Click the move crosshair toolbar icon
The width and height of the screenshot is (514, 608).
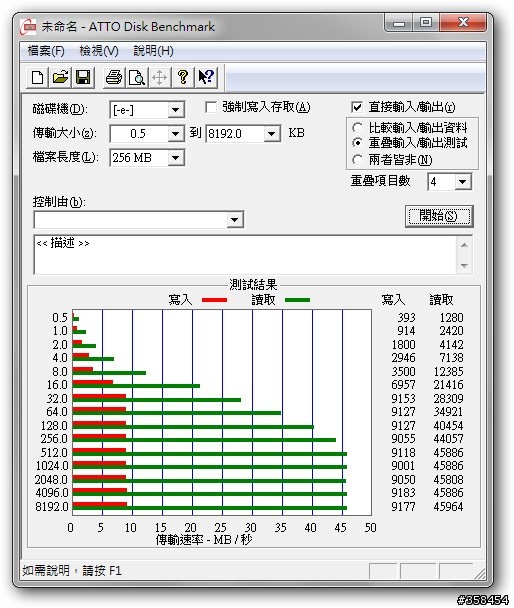(x=159, y=78)
